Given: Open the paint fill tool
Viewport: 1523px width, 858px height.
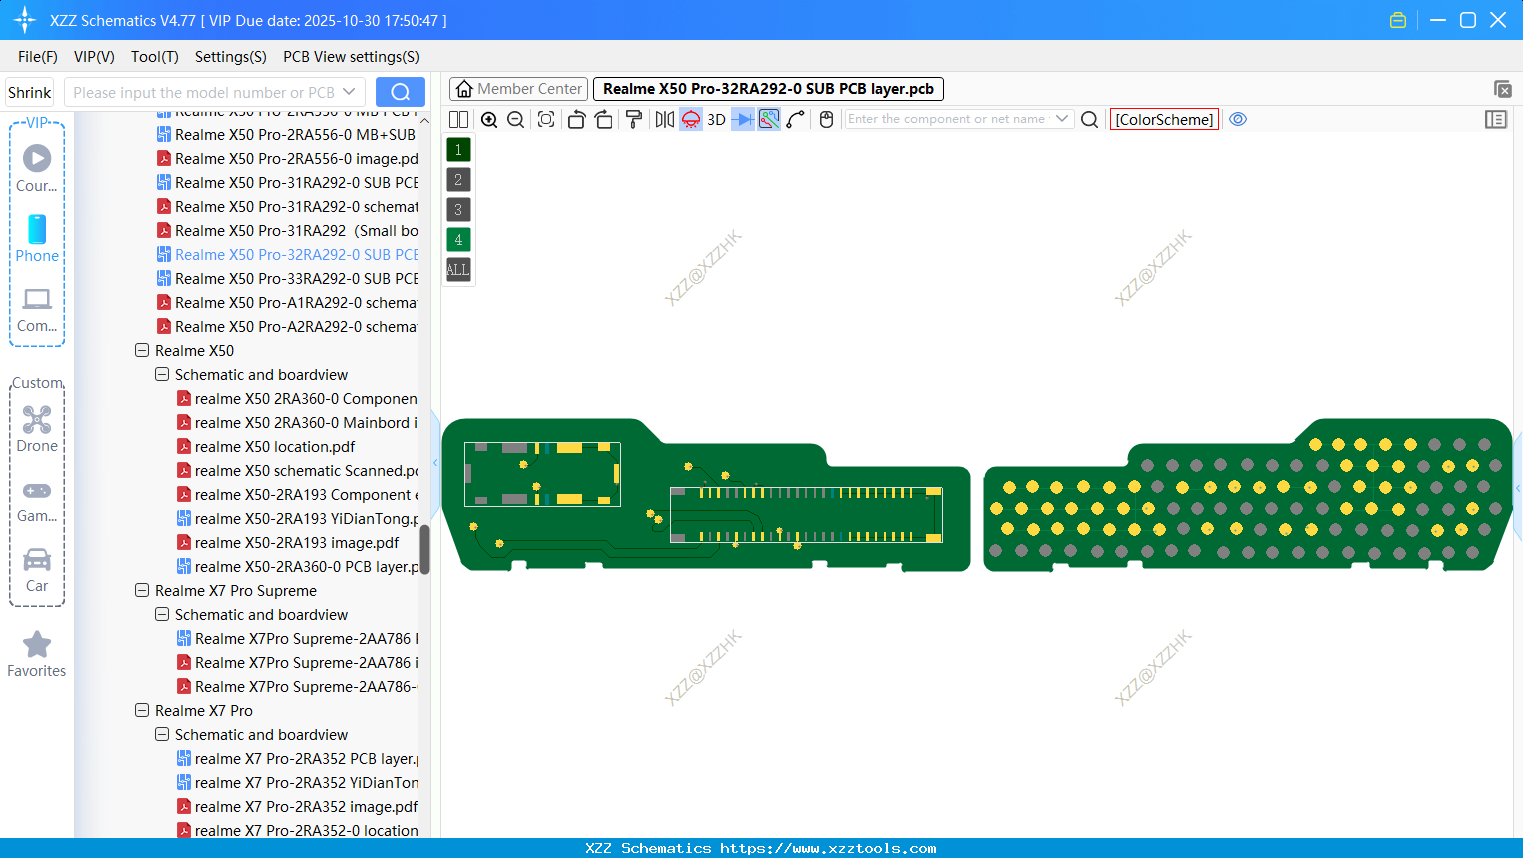Looking at the screenshot, I should (x=633, y=119).
